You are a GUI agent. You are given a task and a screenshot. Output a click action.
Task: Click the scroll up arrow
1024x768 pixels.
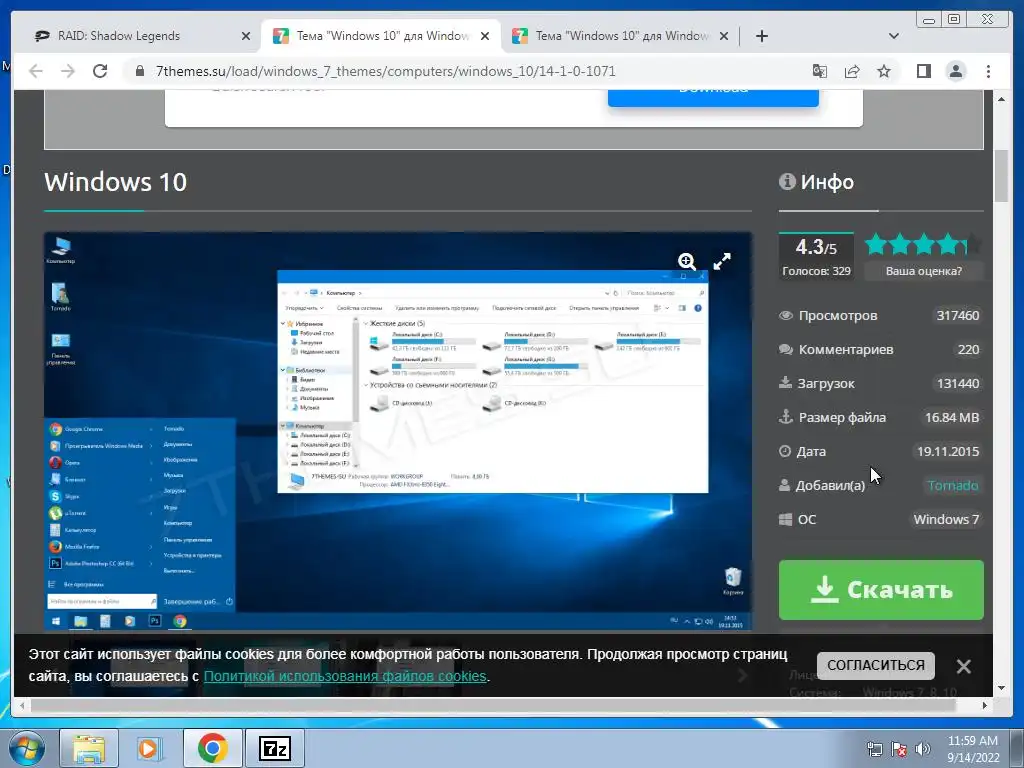point(1001,99)
